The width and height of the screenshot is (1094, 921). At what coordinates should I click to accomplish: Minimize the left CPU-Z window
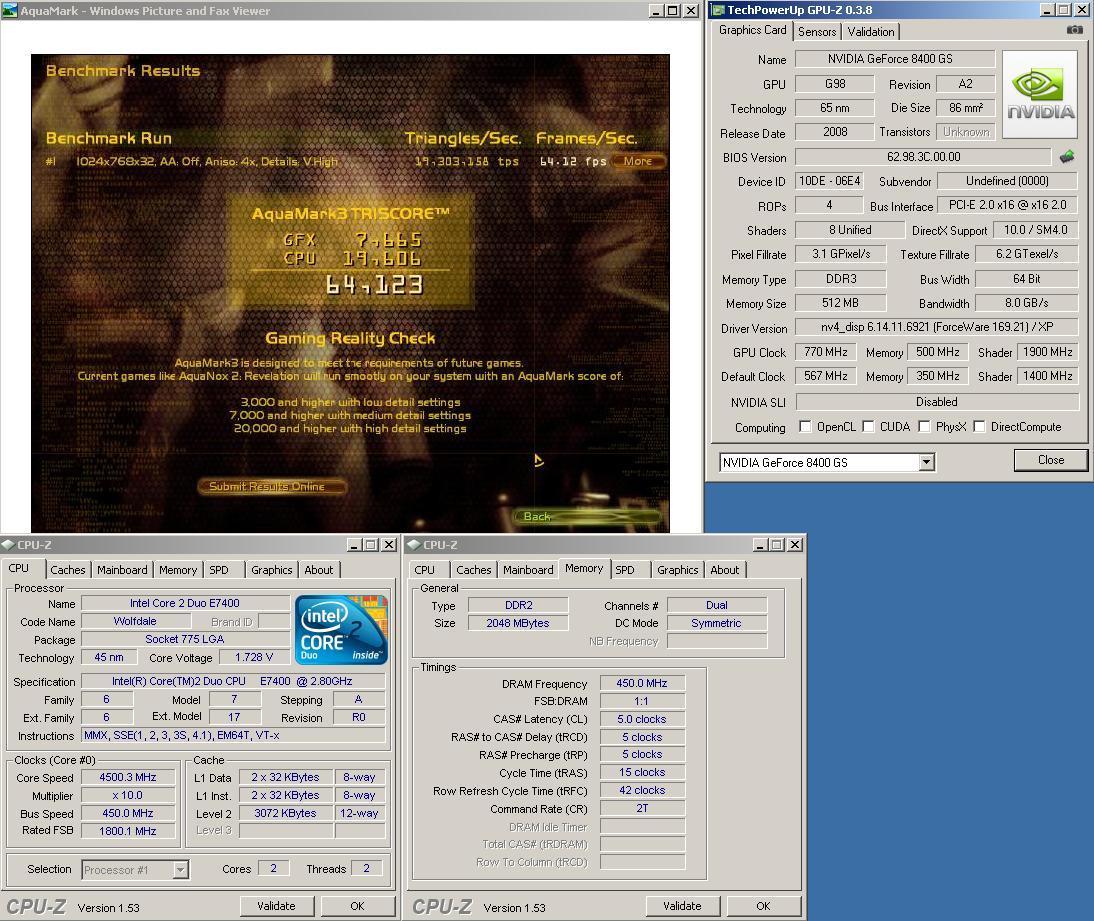tap(355, 545)
